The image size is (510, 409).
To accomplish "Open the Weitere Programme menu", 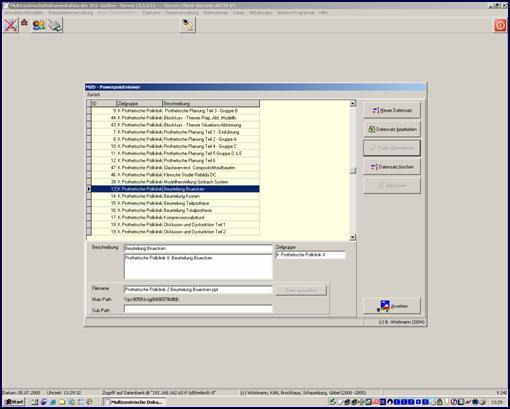I will (x=295, y=13).
